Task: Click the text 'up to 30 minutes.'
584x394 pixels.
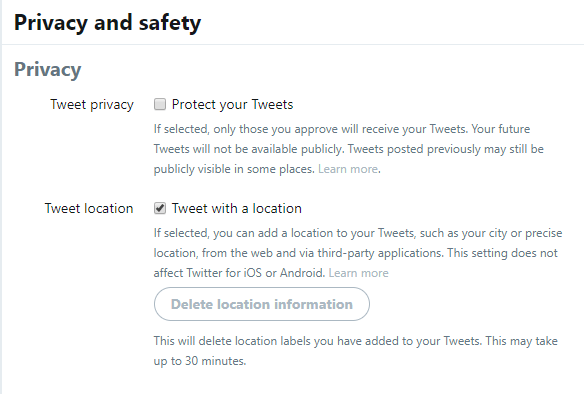Action: coord(200,361)
